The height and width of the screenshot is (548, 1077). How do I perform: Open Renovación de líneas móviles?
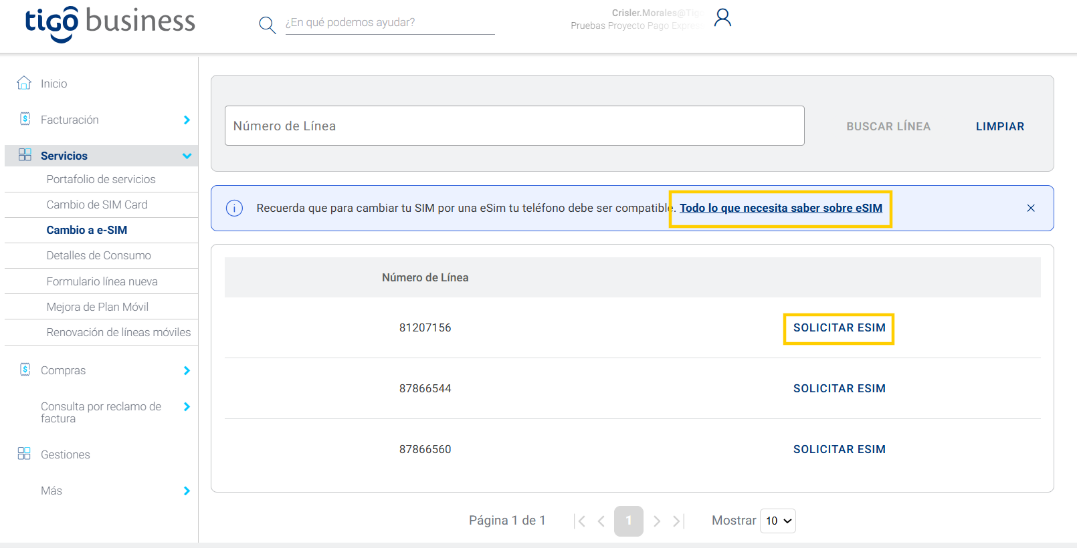[x=119, y=332]
